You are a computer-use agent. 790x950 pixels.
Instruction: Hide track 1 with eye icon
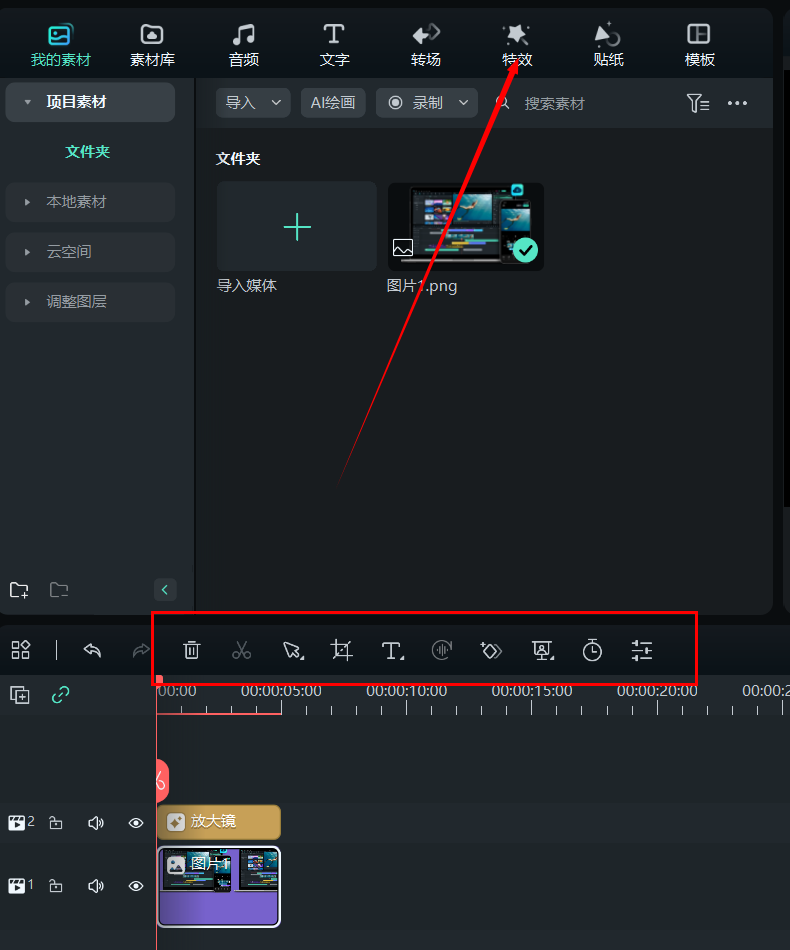coord(136,886)
